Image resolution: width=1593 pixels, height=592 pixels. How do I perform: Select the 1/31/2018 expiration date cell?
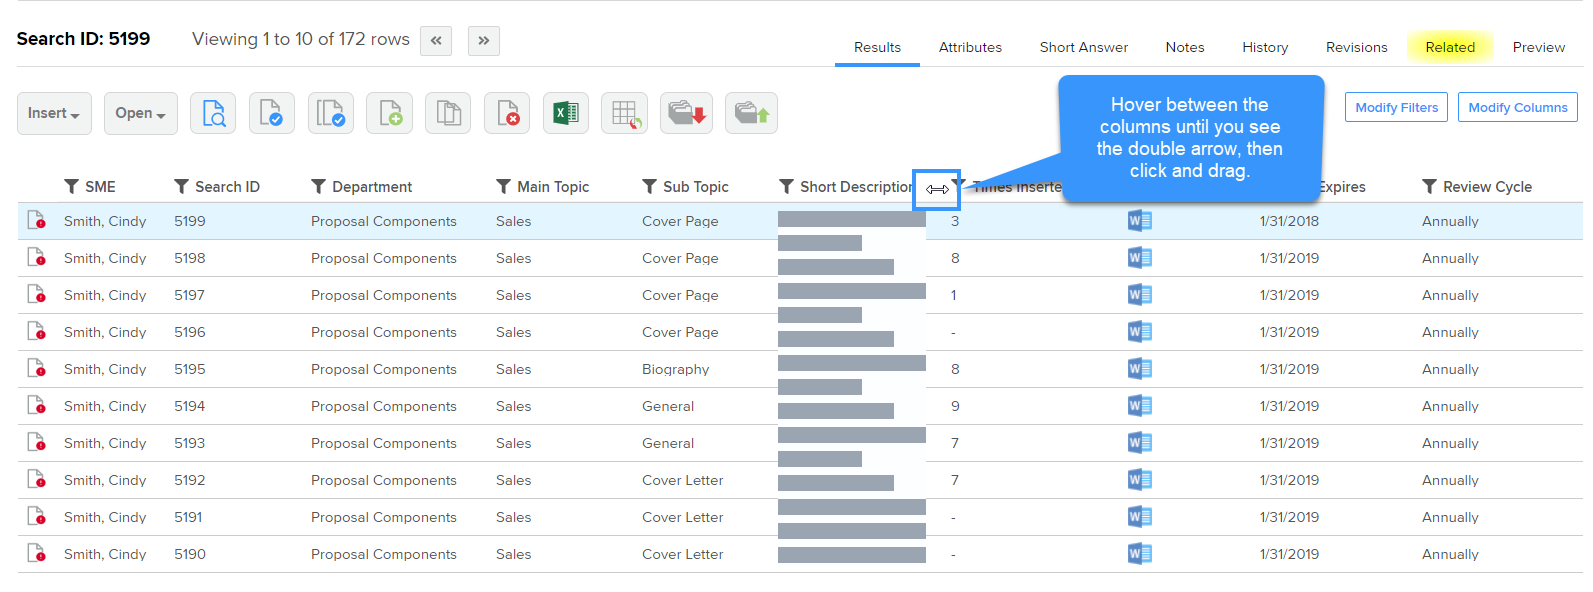tap(1289, 221)
